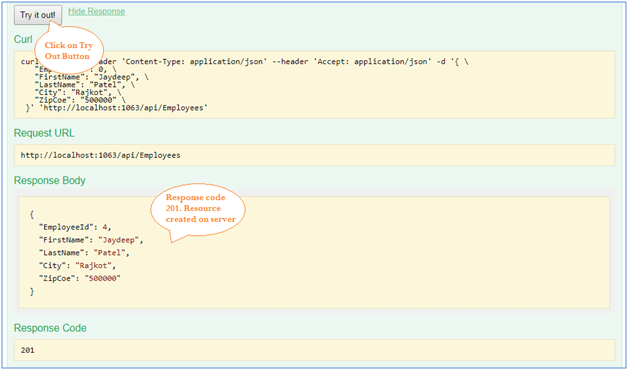Click the curl command's first line with Content-Type header
This screenshot has width=629, height=370.
pyautogui.click(x=245, y=62)
